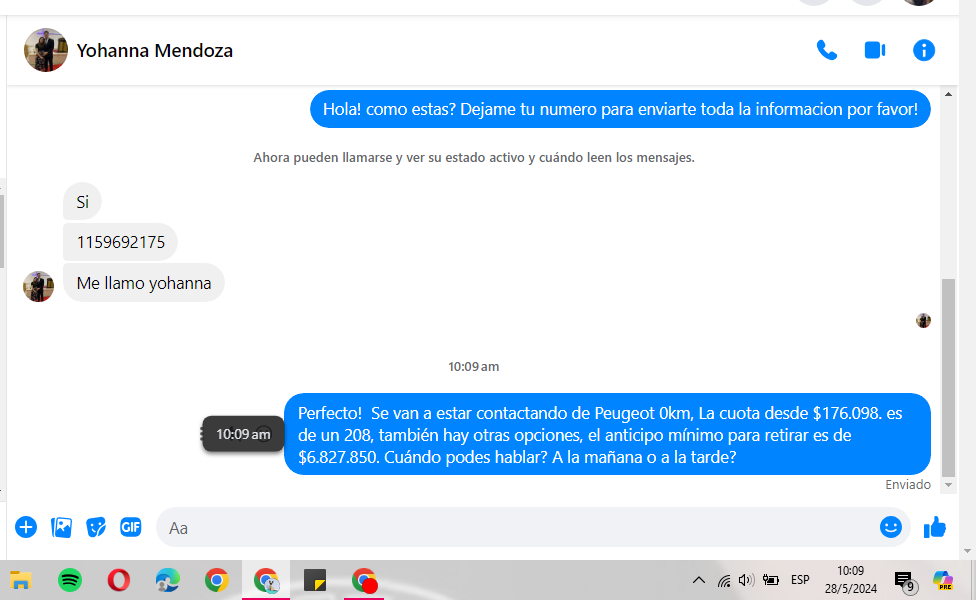The height and width of the screenshot is (600, 976).
Task: Open the Wi-Fi network panel
Action: pos(723,581)
